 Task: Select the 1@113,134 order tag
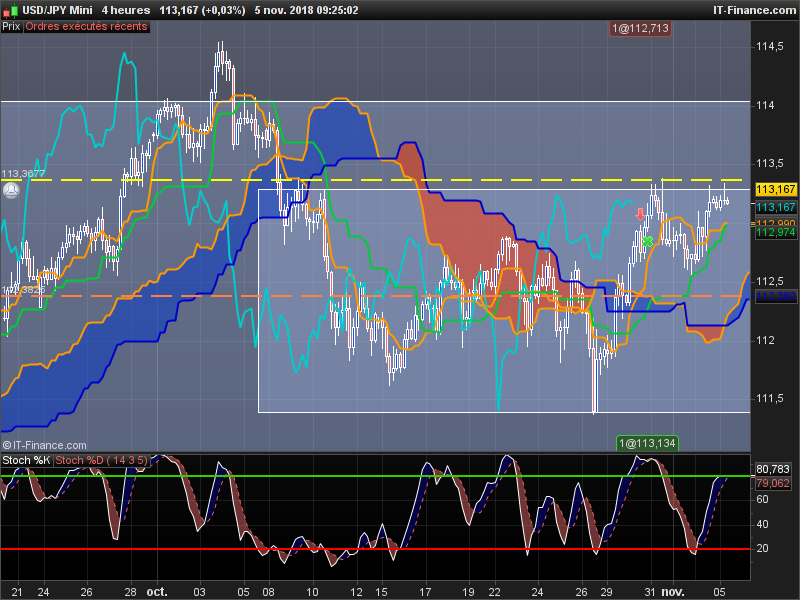click(x=647, y=443)
